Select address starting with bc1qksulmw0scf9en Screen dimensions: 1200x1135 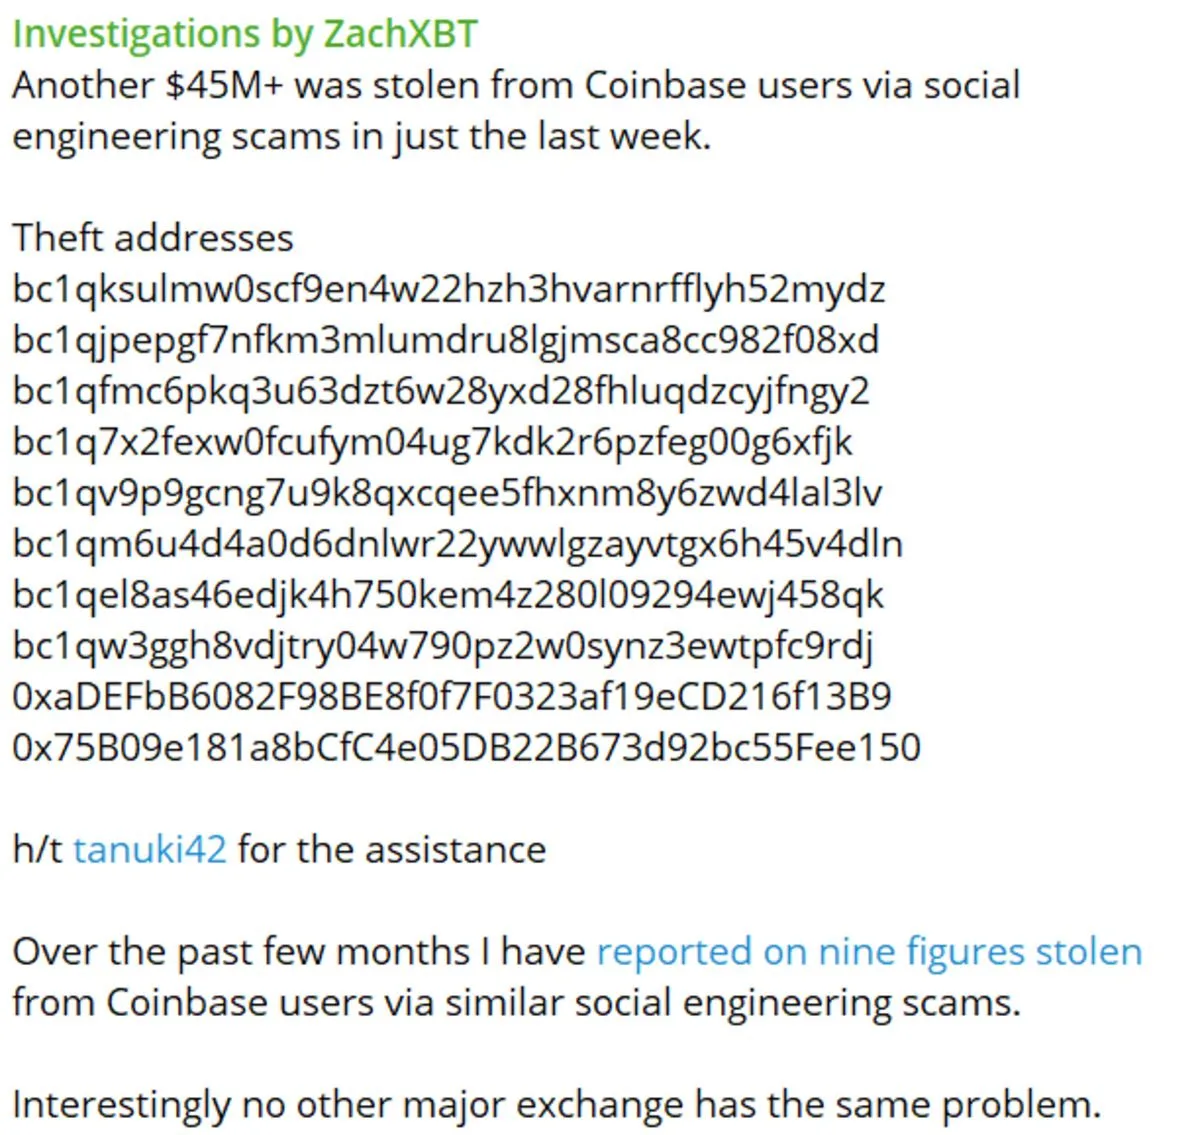[x=449, y=289]
